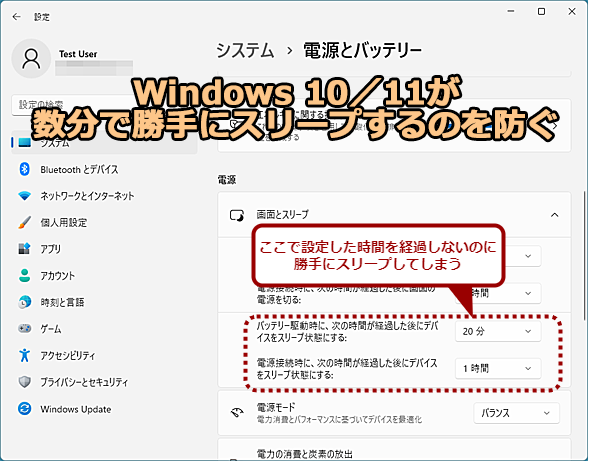Click the Windows Update sync icon
The image size is (589, 462).
pos(24,409)
